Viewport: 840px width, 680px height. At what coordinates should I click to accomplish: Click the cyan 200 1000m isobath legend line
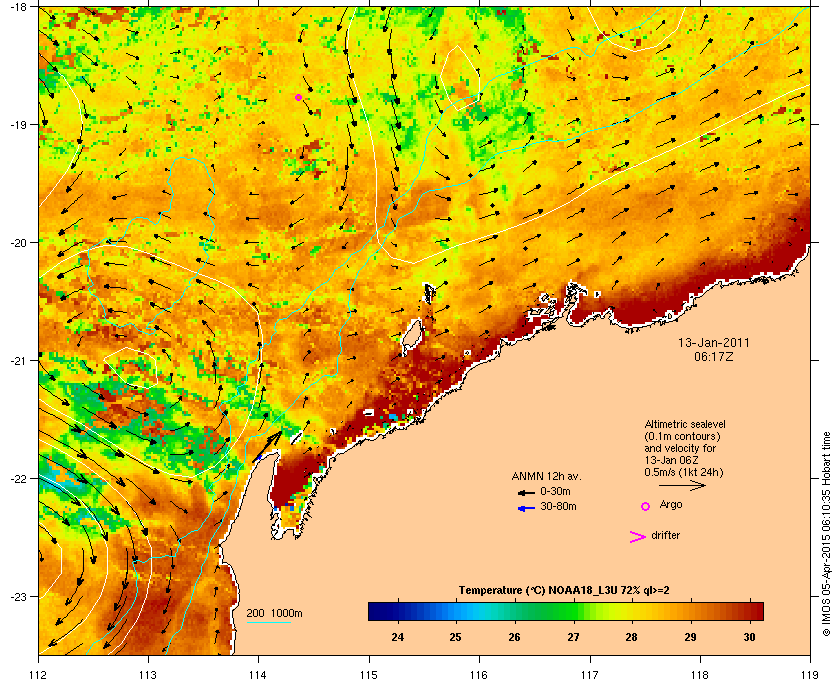(x=268, y=622)
